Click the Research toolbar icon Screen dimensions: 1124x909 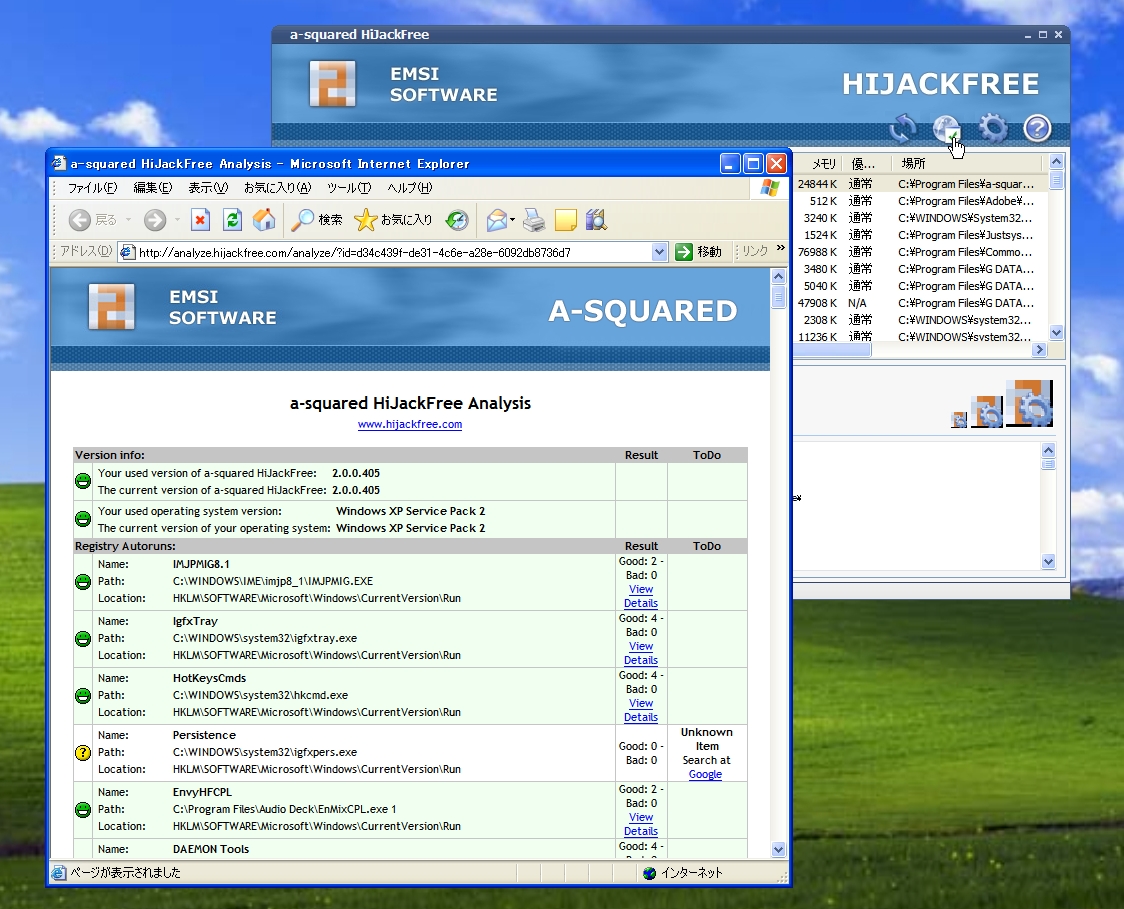click(x=596, y=220)
